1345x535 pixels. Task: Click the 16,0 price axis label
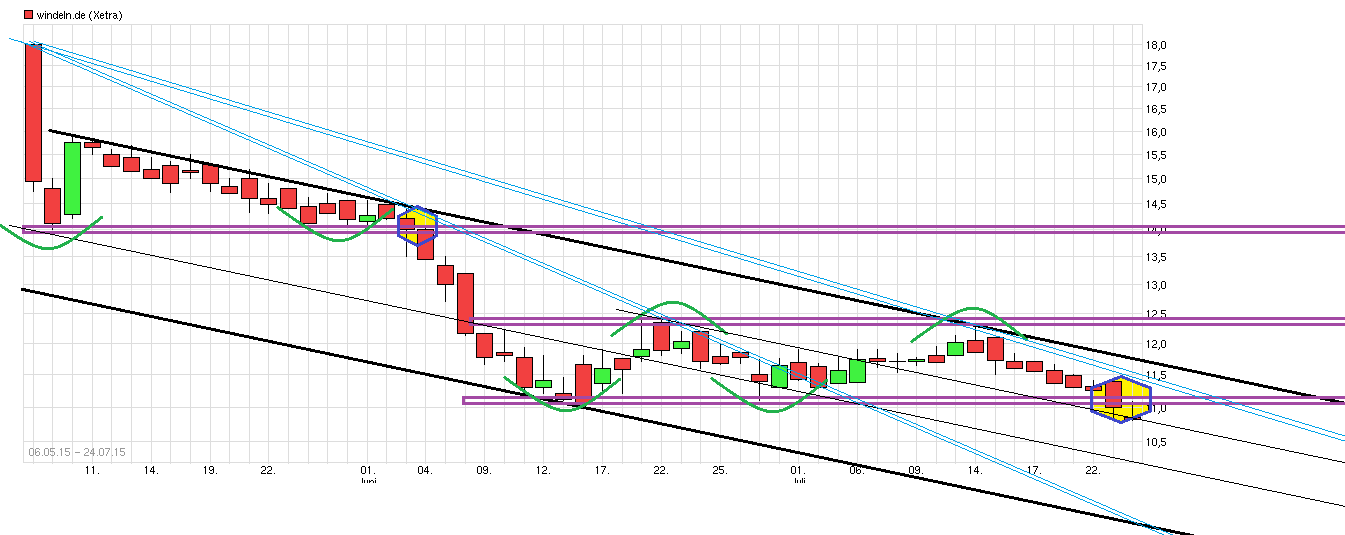point(1156,132)
